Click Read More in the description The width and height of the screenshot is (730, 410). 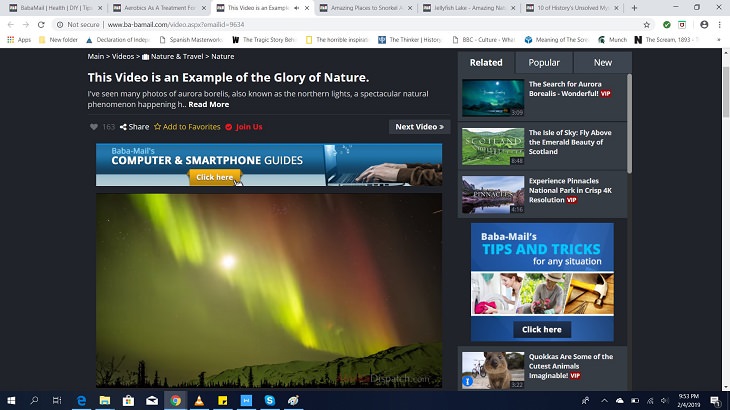(209, 104)
